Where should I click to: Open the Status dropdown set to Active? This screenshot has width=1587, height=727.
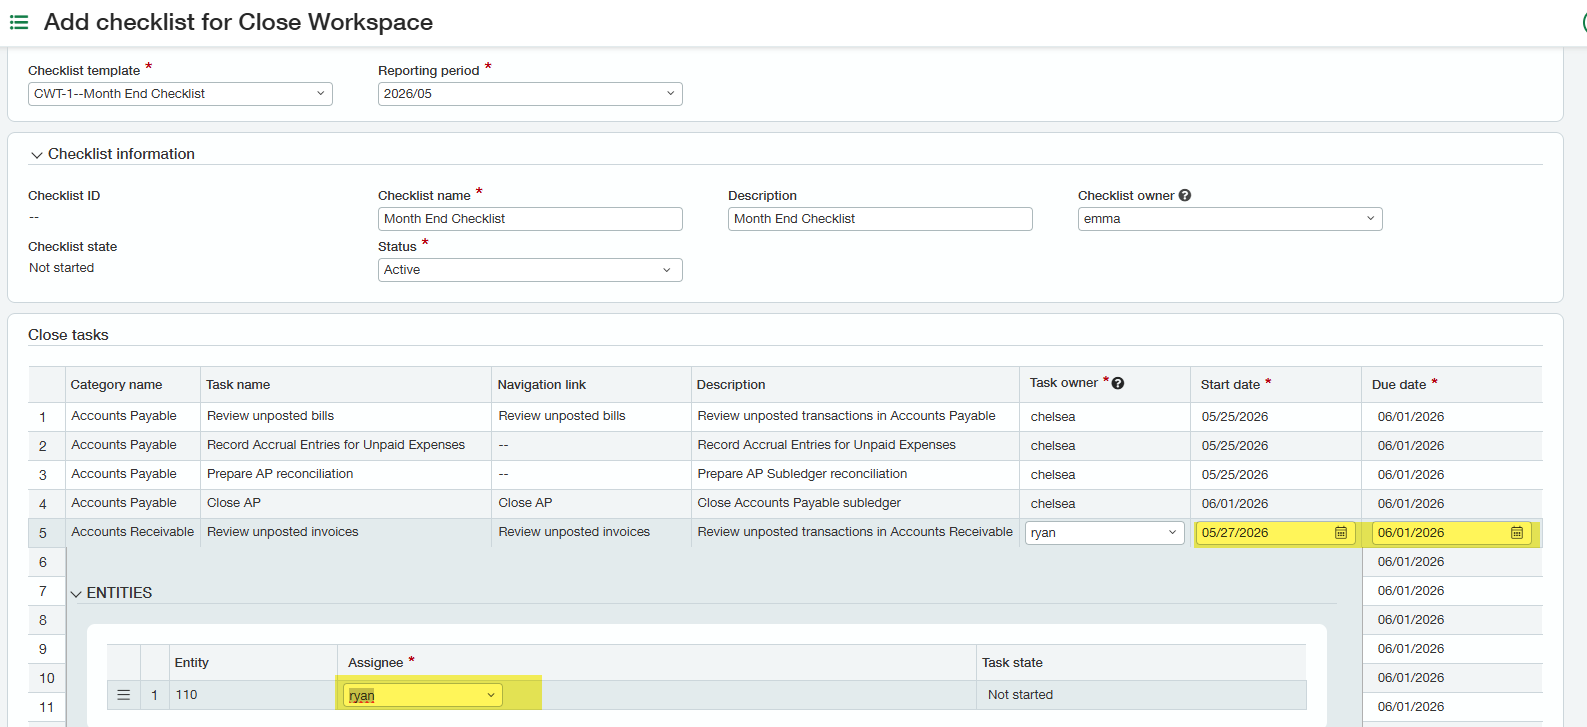tap(530, 270)
